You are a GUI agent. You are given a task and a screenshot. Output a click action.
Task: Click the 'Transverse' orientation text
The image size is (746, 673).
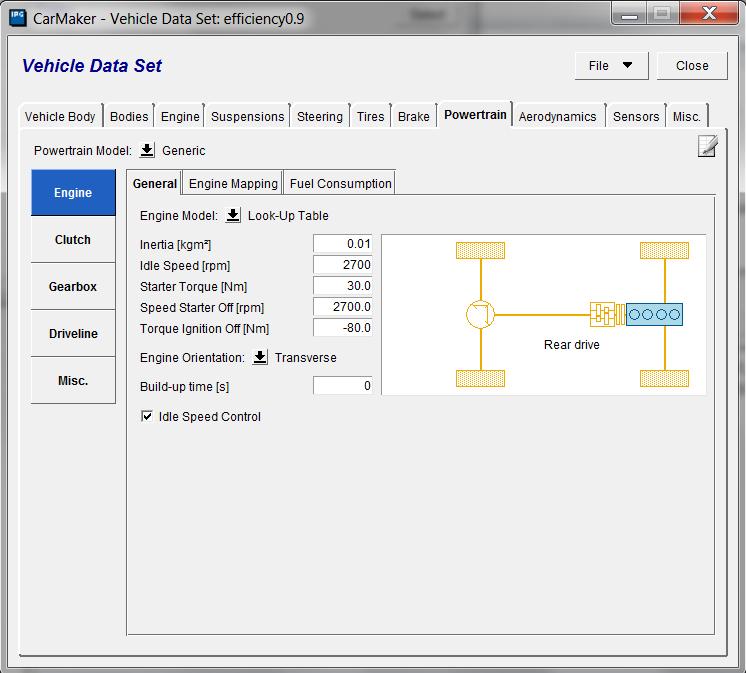click(x=305, y=357)
